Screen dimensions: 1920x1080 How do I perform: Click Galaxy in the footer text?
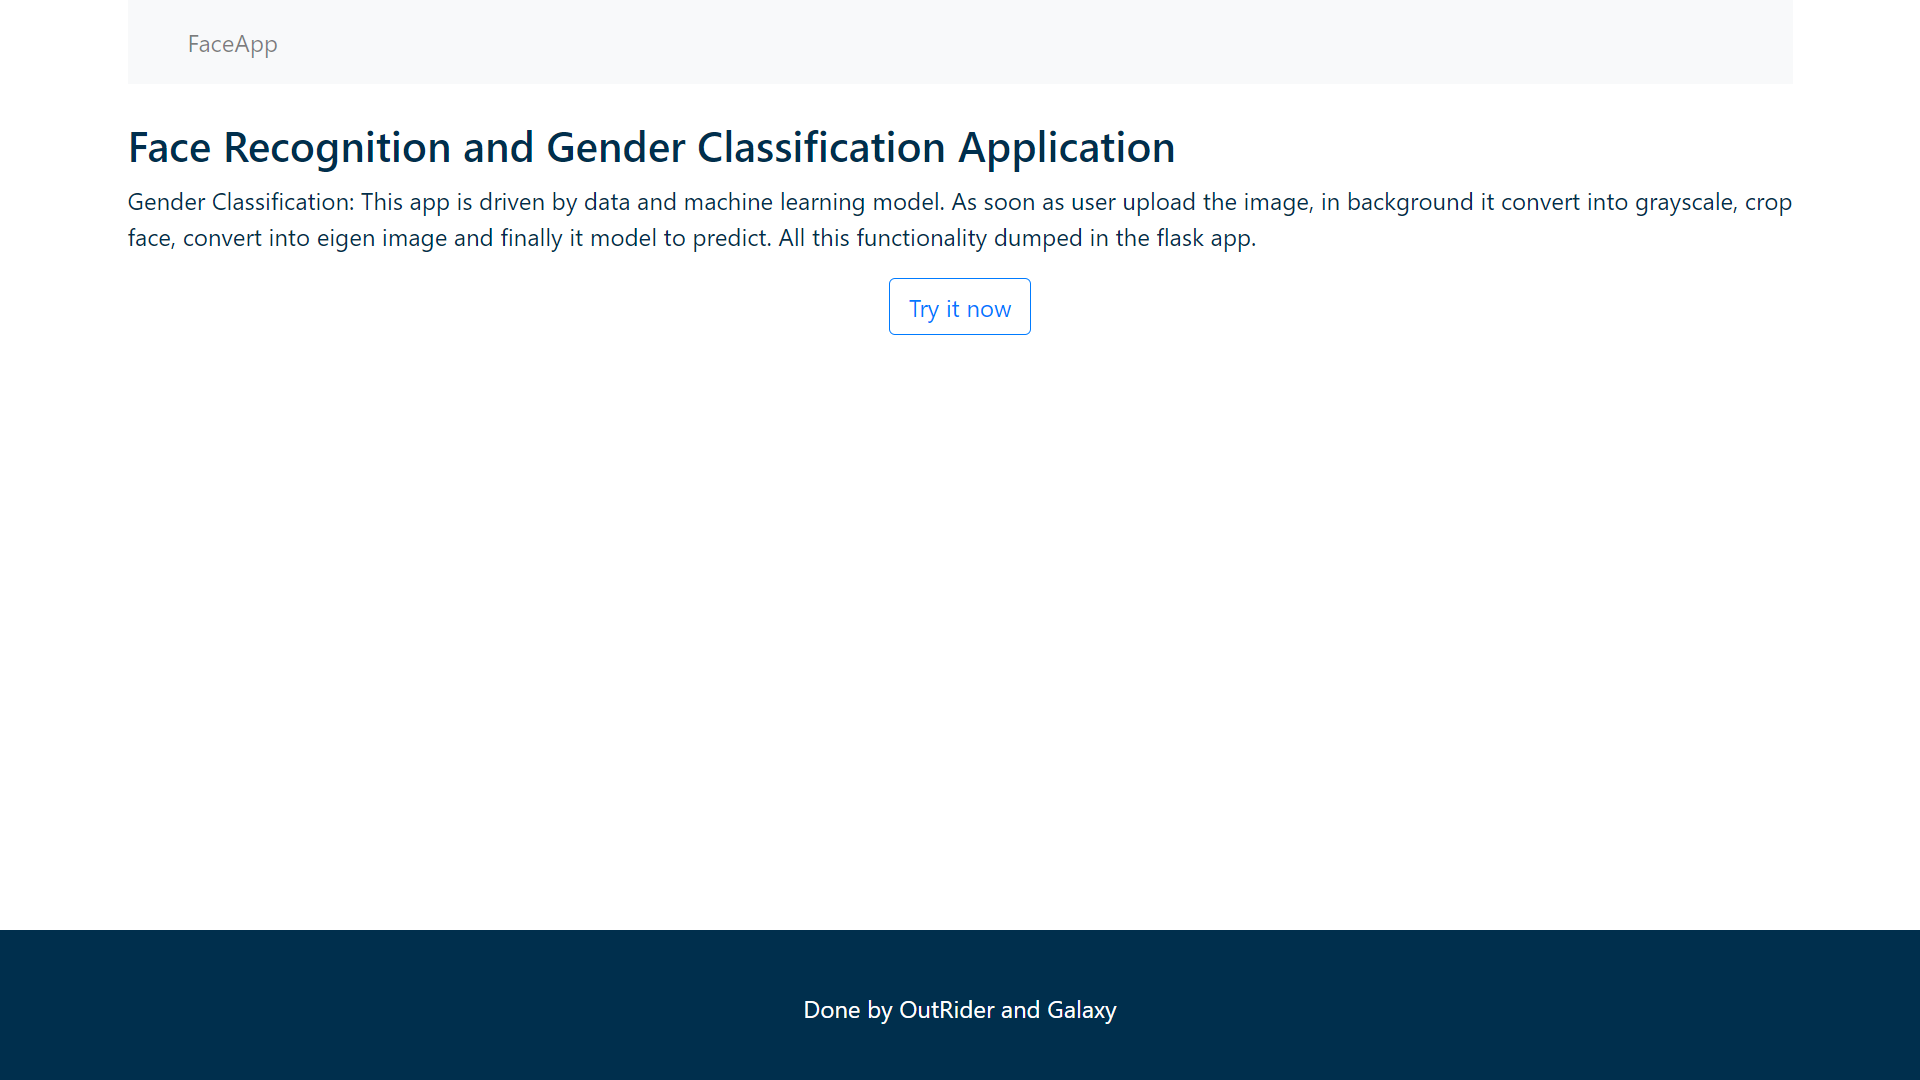click(x=1080, y=1010)
